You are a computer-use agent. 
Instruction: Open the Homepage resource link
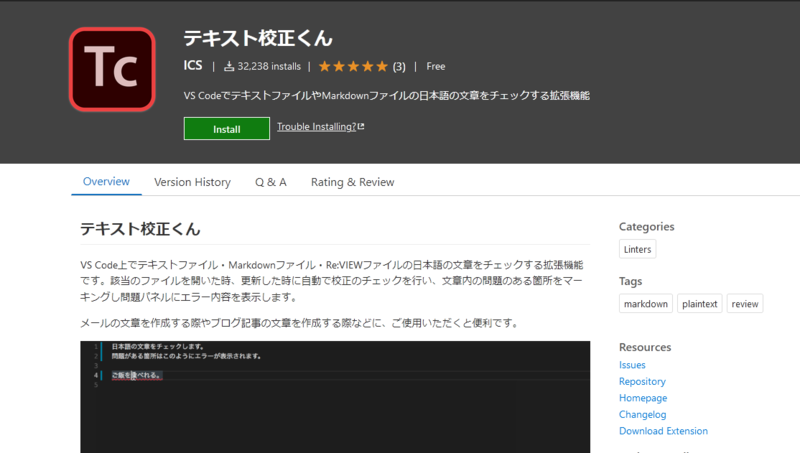643,398
